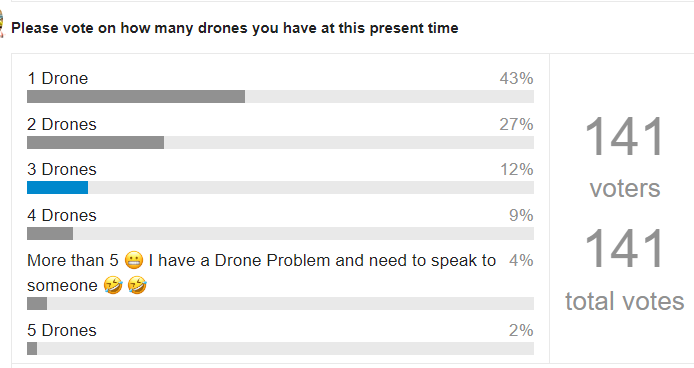Click the first rolling-laughing emoji after 'someone'
This screenshot has height=368, width=694.
pyautogui.click(x=113, y=286)
